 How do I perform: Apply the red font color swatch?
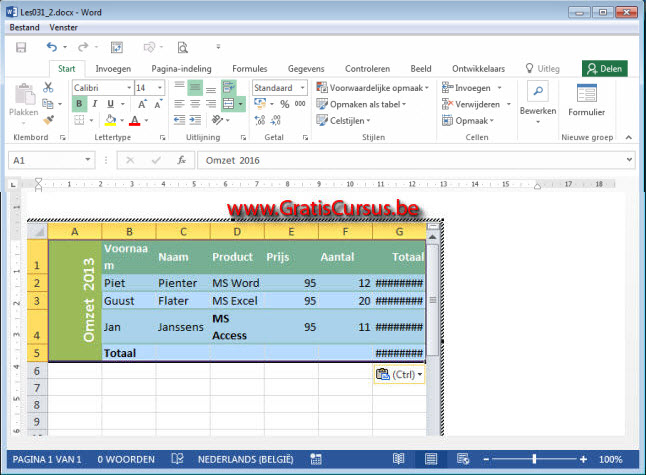(134, 120)
